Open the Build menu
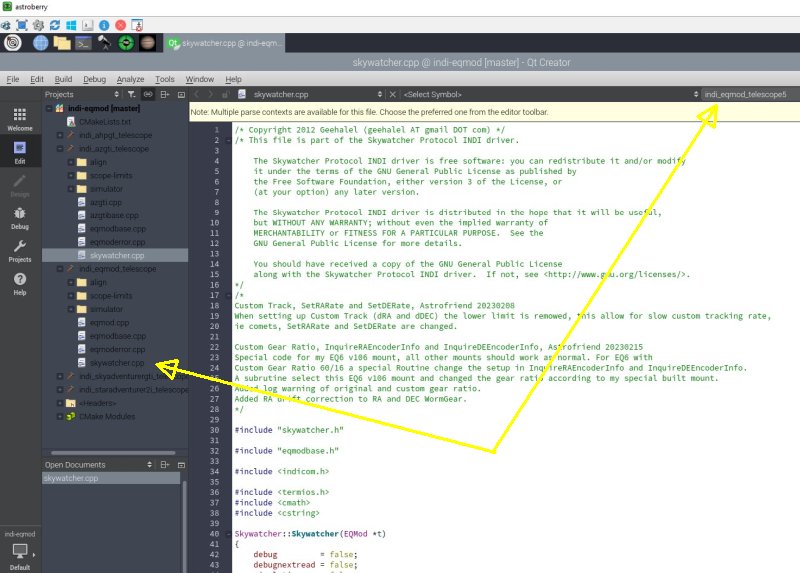The width and height of the screenshot is (800, 573). coord(63,79)
